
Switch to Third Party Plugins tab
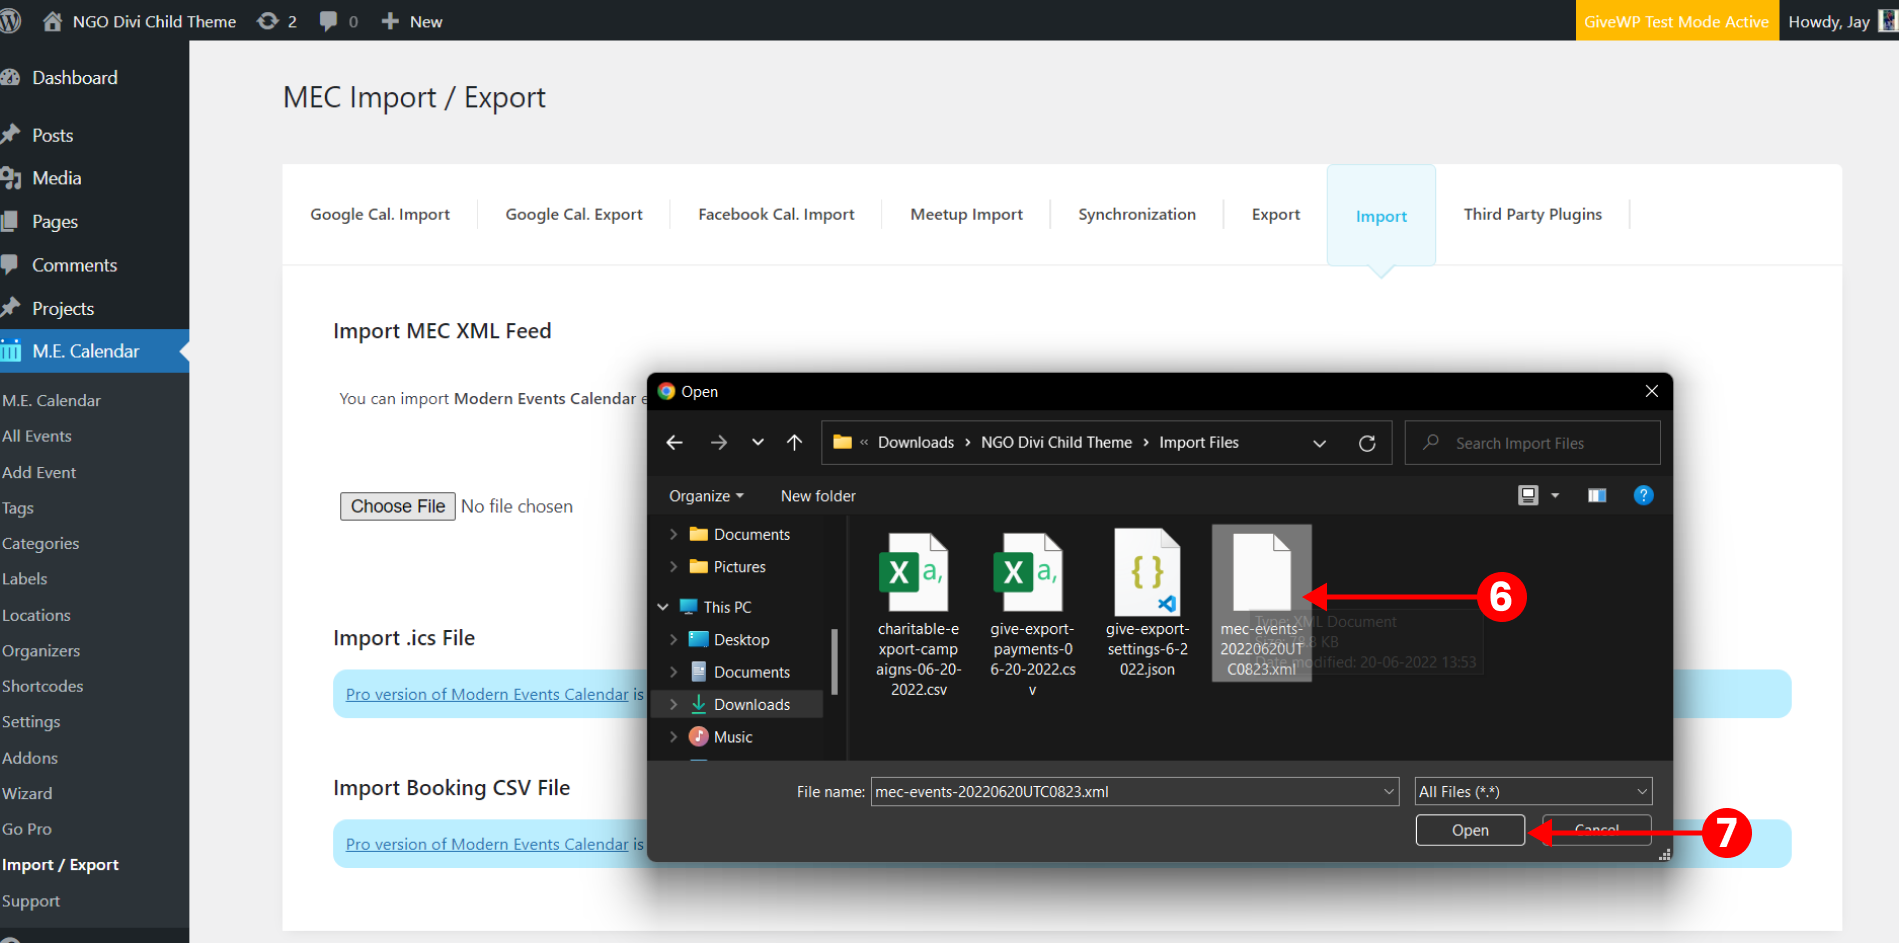pos(1533,214)
